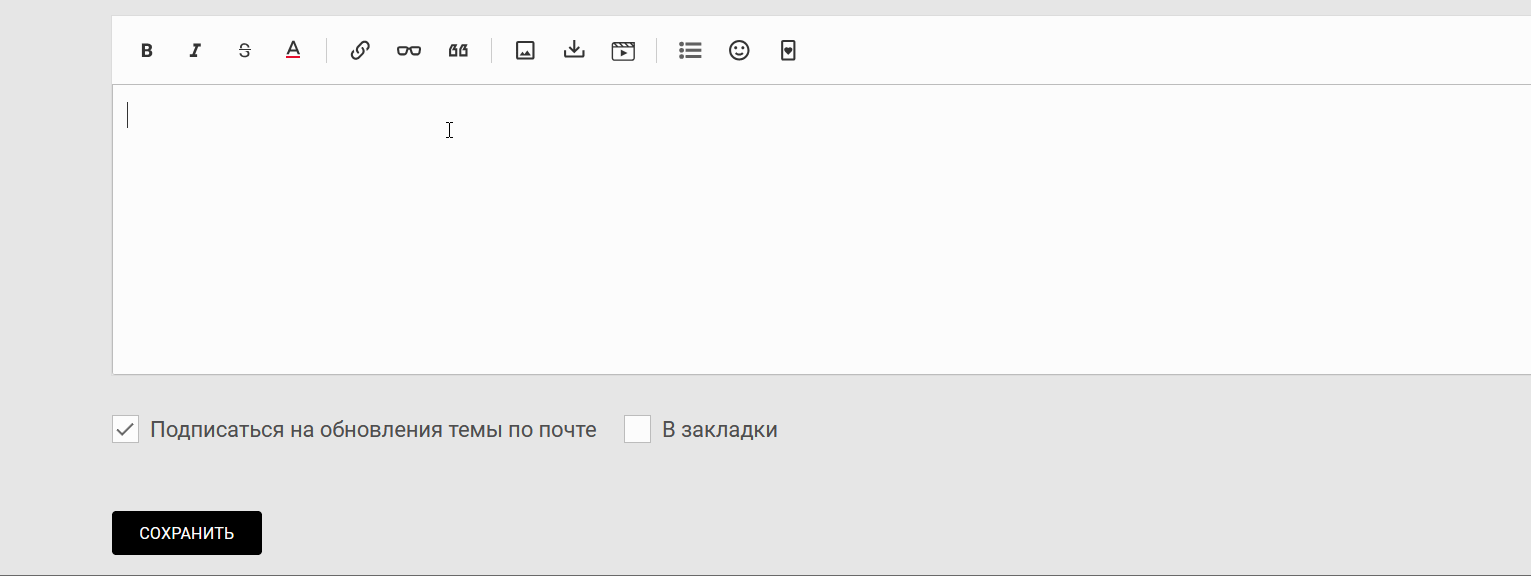Open the emoji smiley picker
The width and height of the screenshot is (1531, 576).
click(x=739, y=50)
